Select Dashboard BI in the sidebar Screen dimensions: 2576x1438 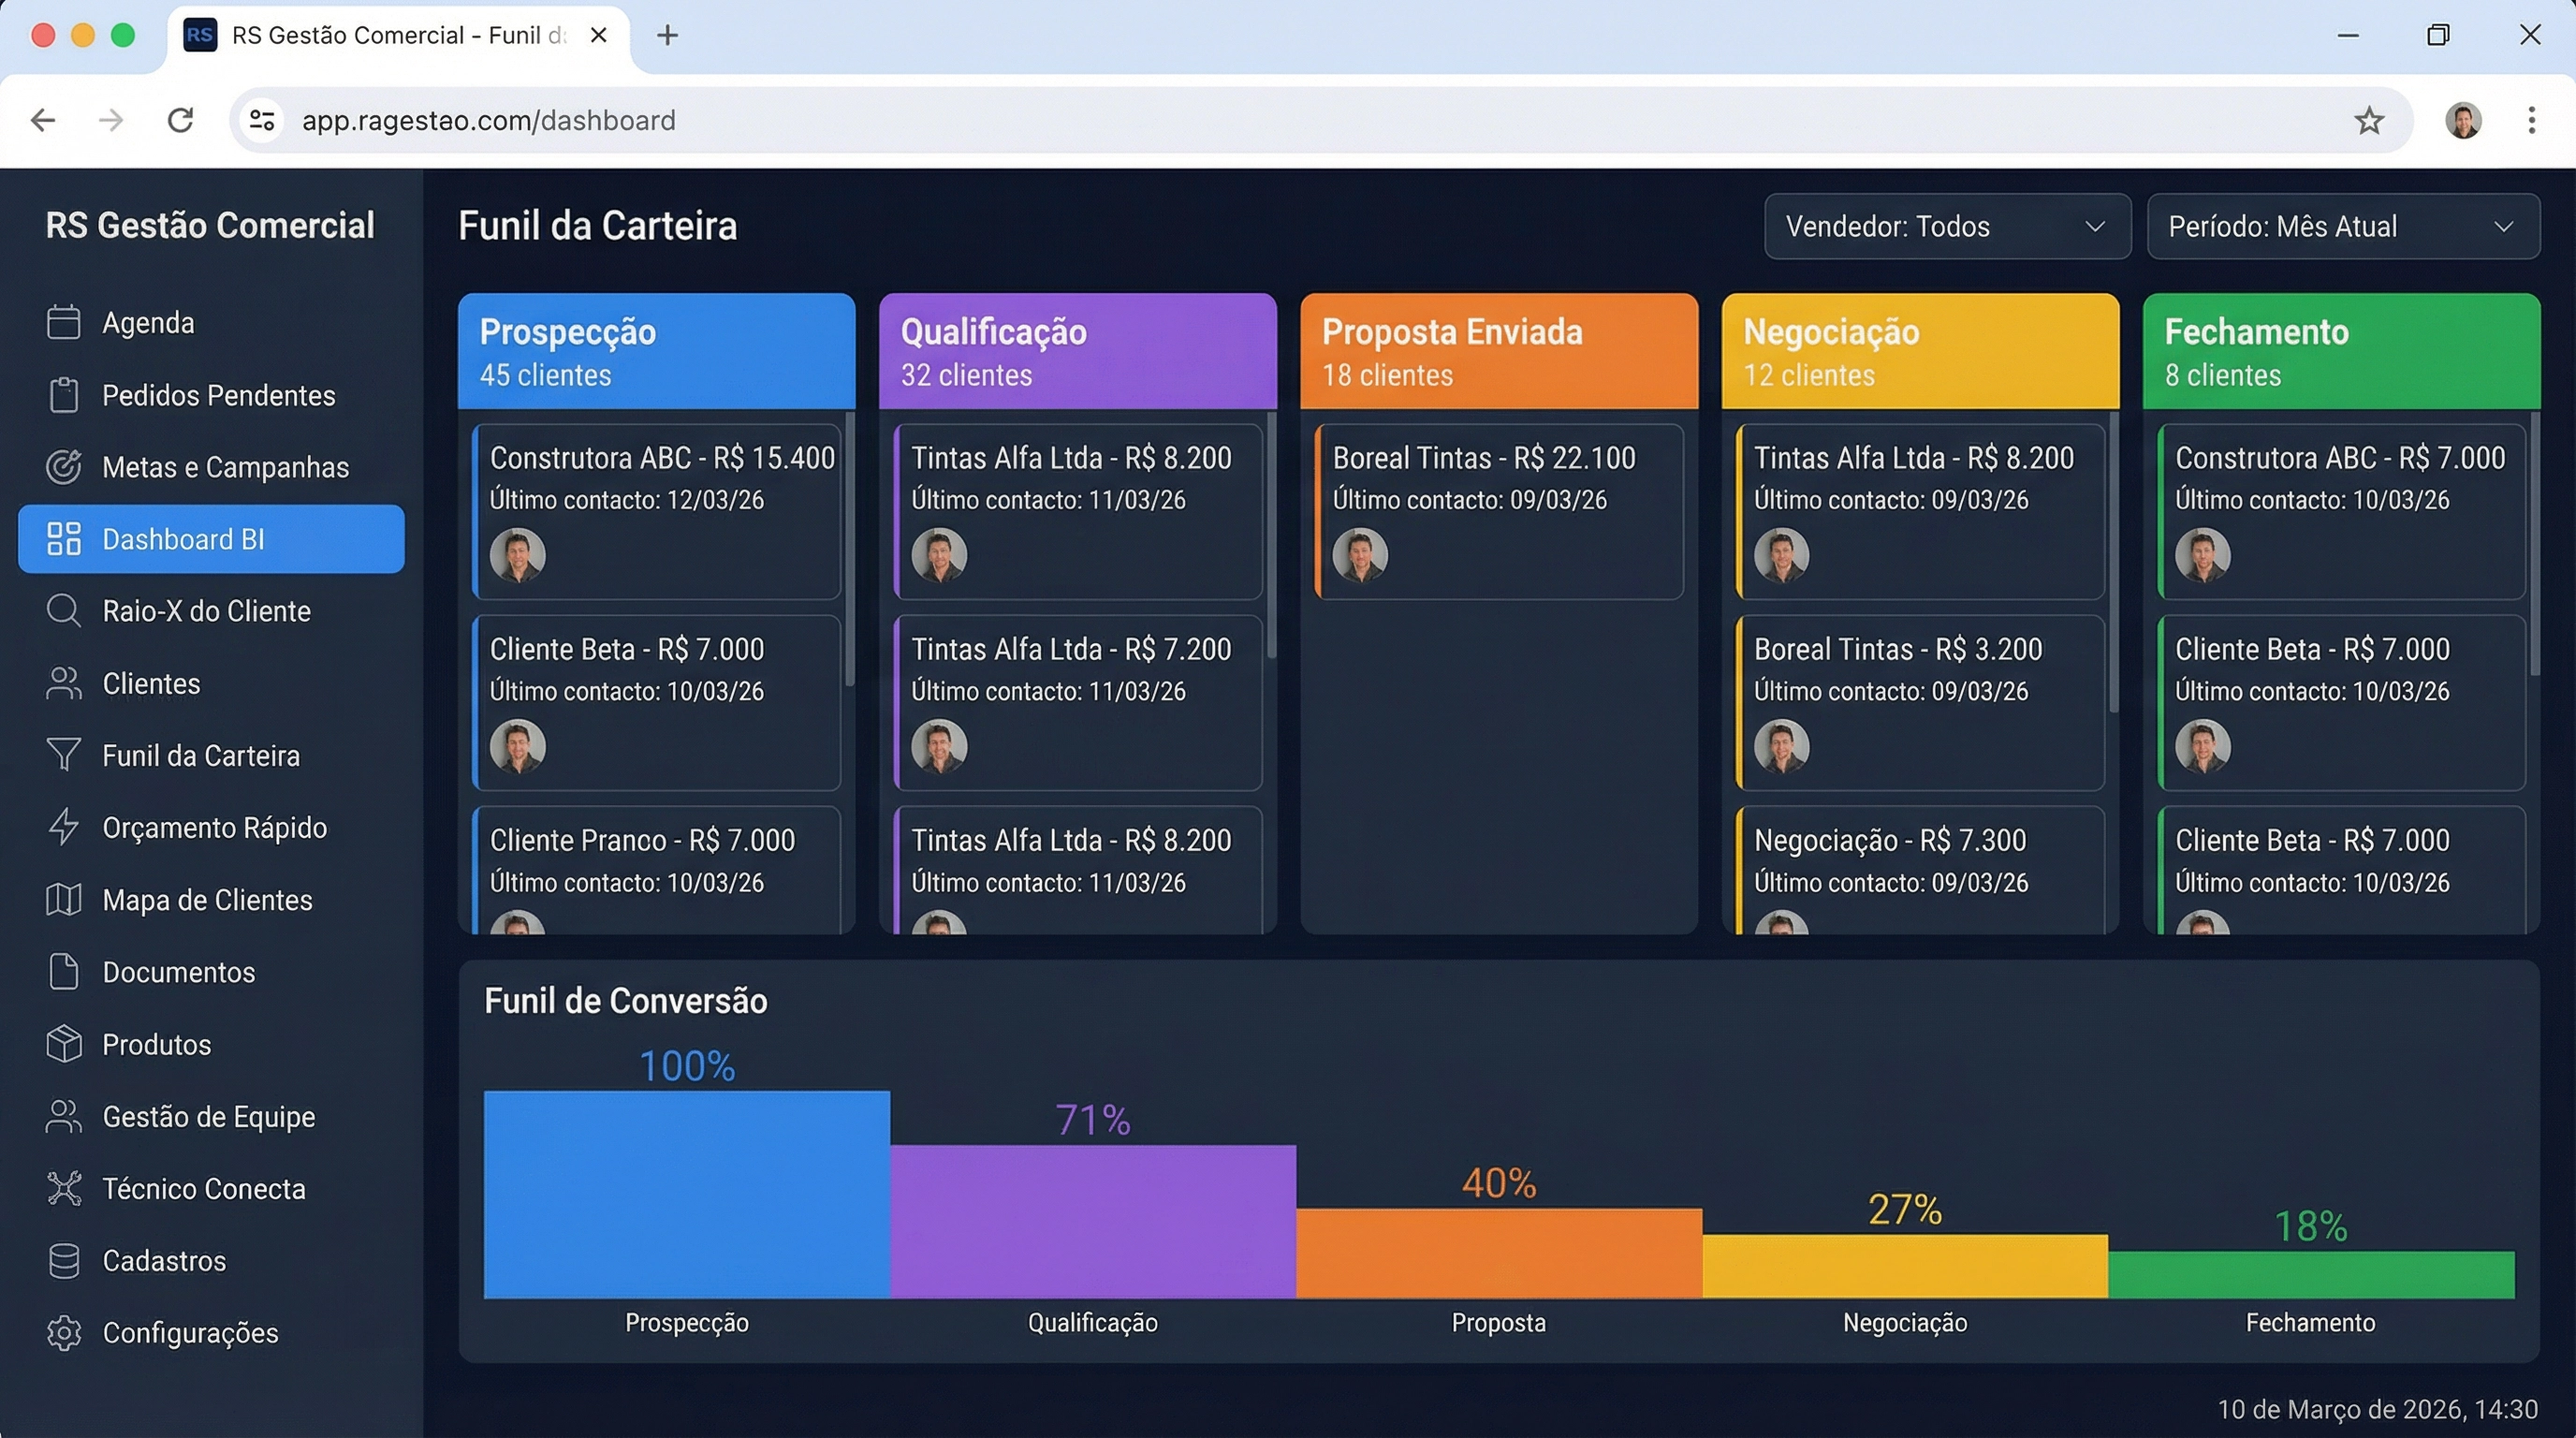[x=211, y=539]
